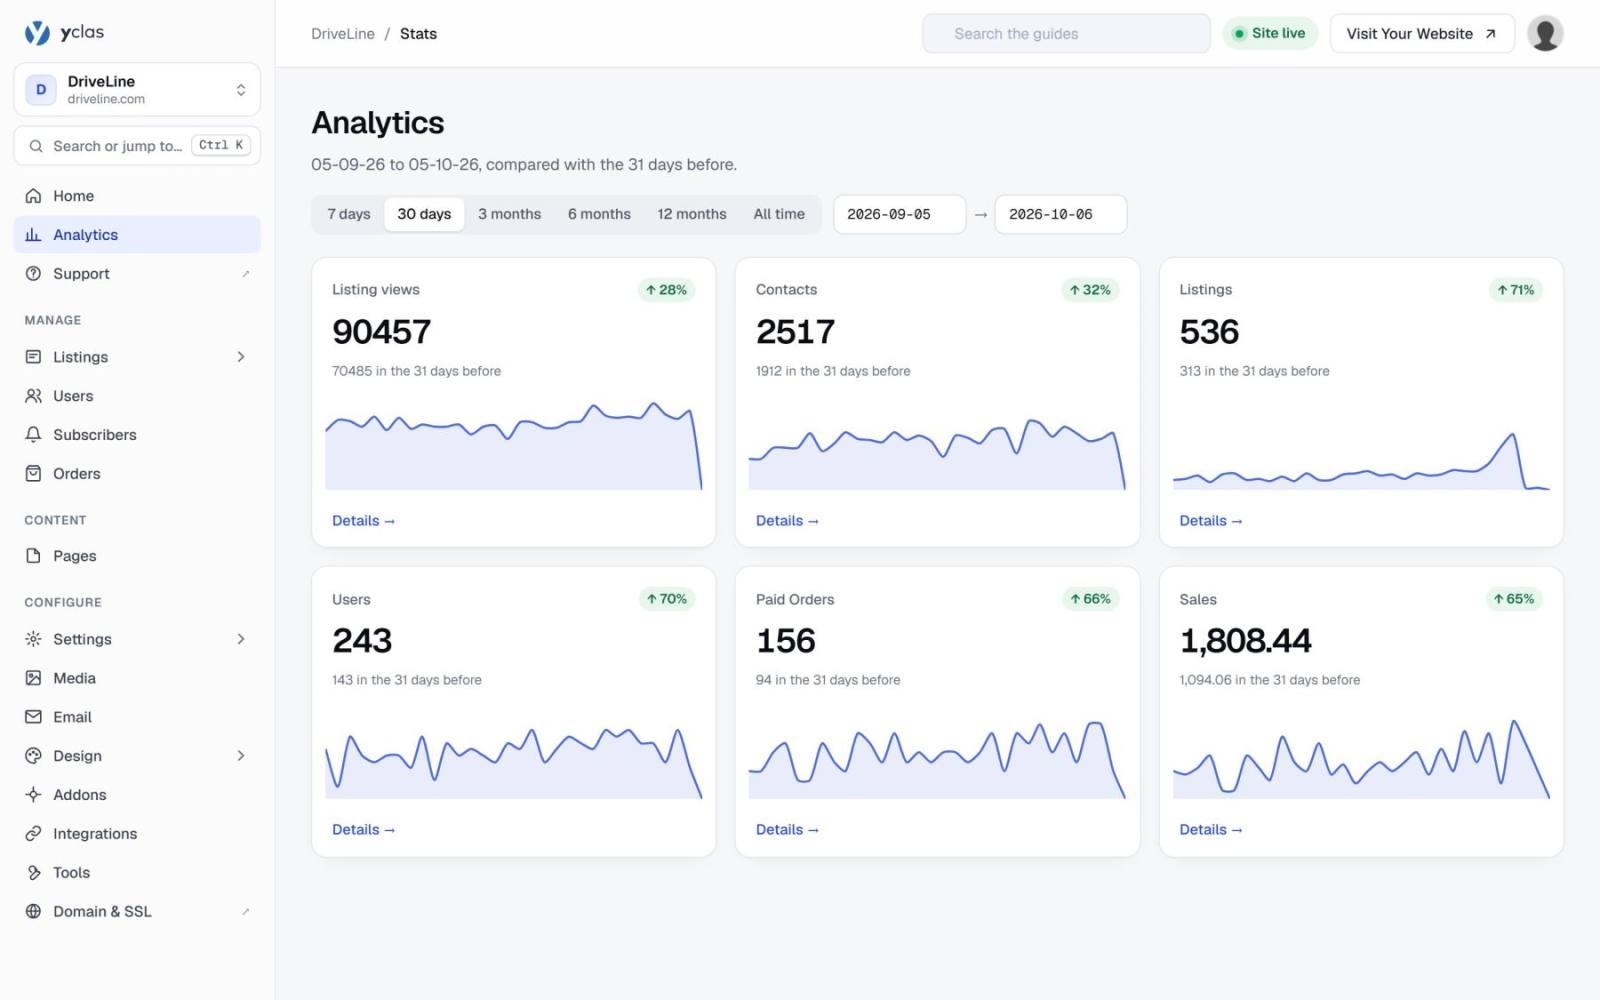Select the 3 months range tab
1600x1000 pixels.
509,214
